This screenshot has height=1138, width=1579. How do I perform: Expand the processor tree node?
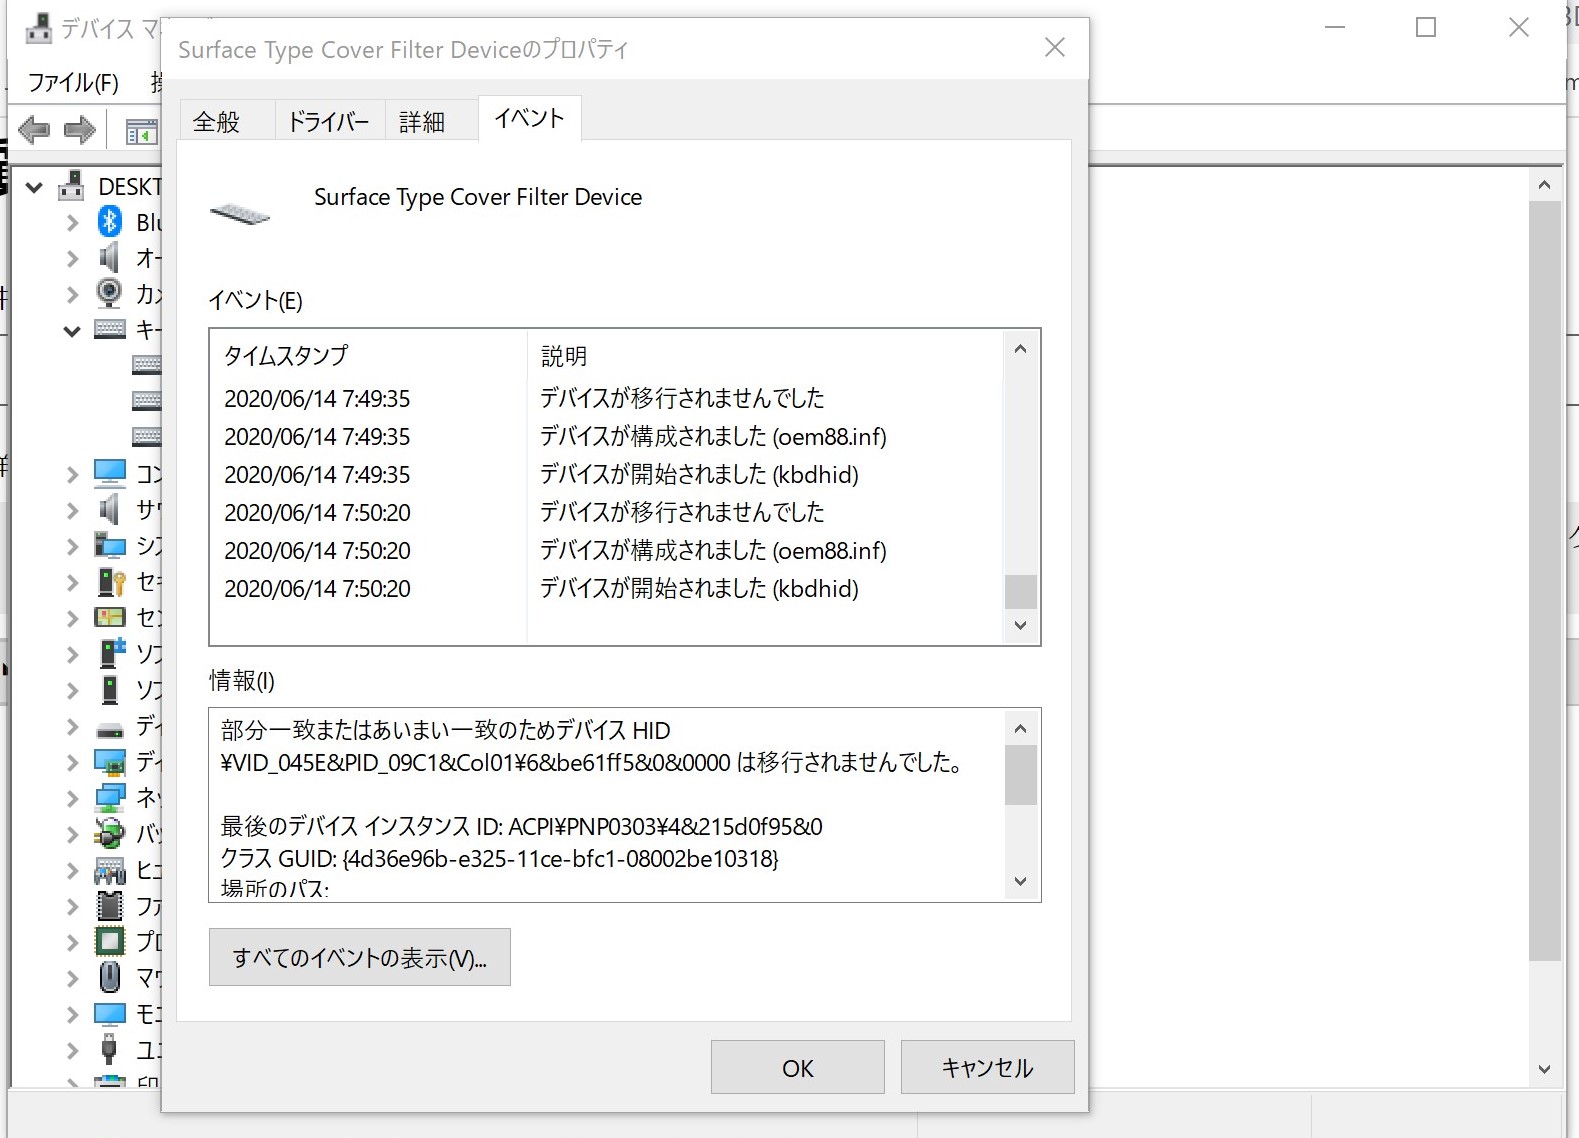click(72, 942)
